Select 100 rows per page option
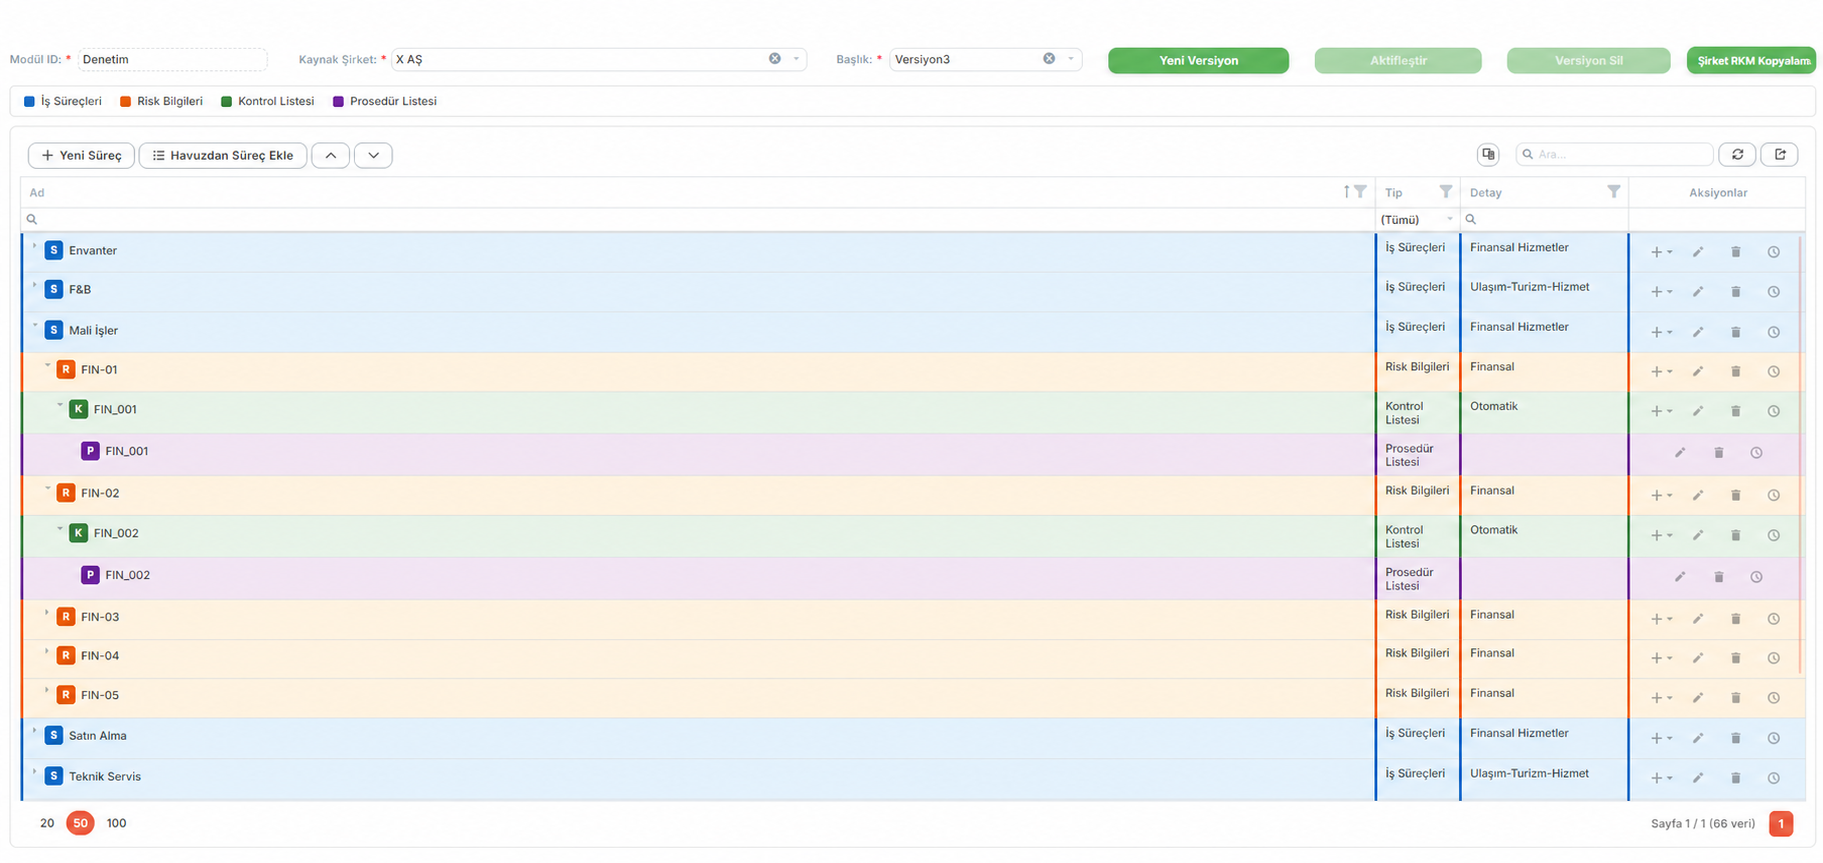Screen dimensions: 1823x863 (x=116, y=823)
